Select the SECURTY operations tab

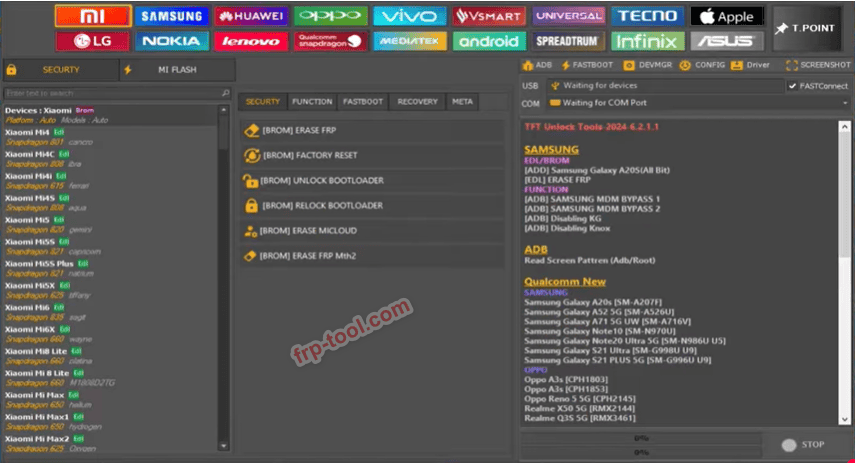pos(262,102)
